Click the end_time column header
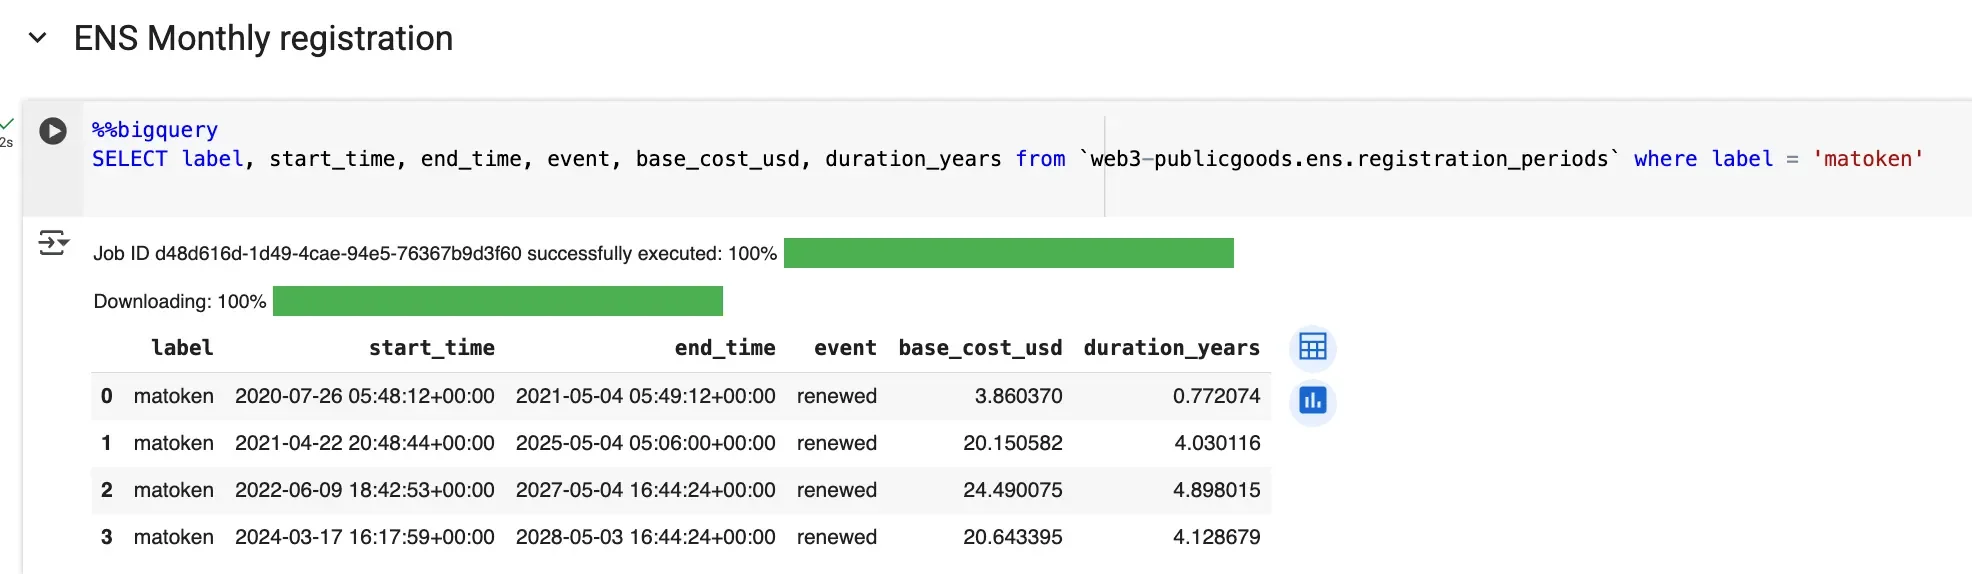Viewport: 1972px width, 574px height. click(x=724, y=348)
